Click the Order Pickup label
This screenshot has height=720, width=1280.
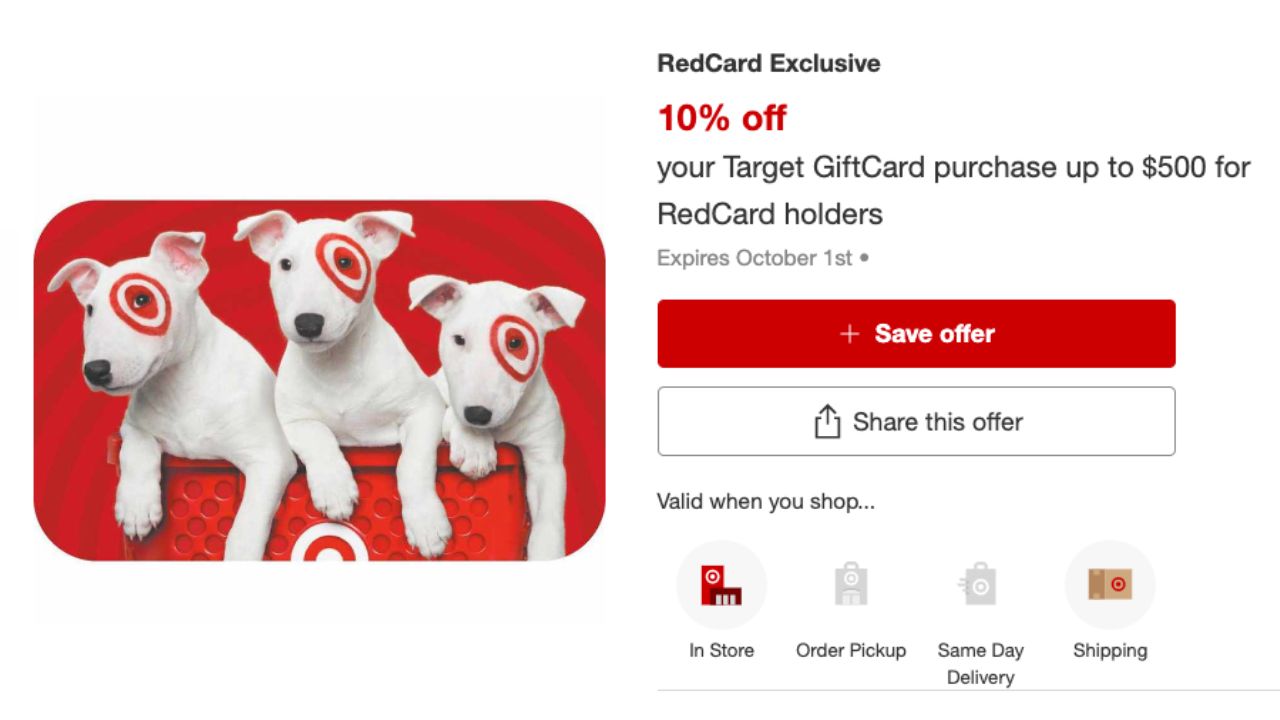click(x=851, y=651)
